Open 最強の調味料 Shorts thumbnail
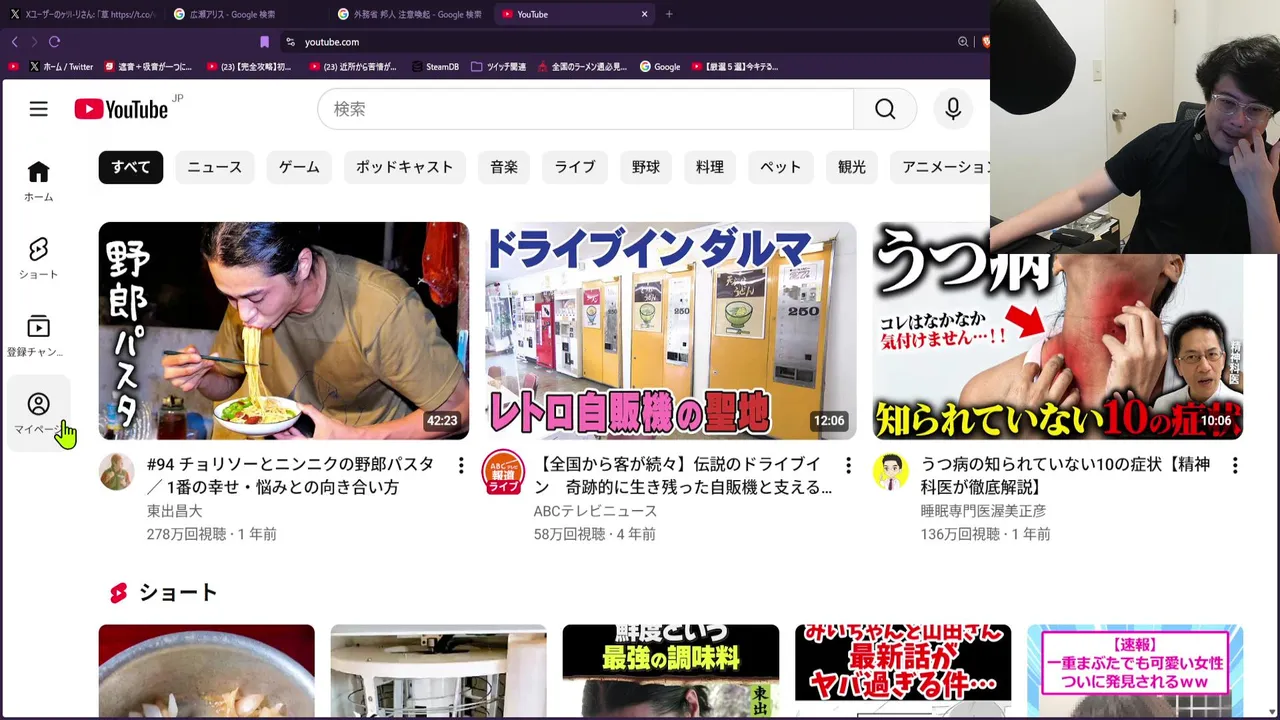Image resolution: width=1280 pixels, height=720 pixels. 671,672
